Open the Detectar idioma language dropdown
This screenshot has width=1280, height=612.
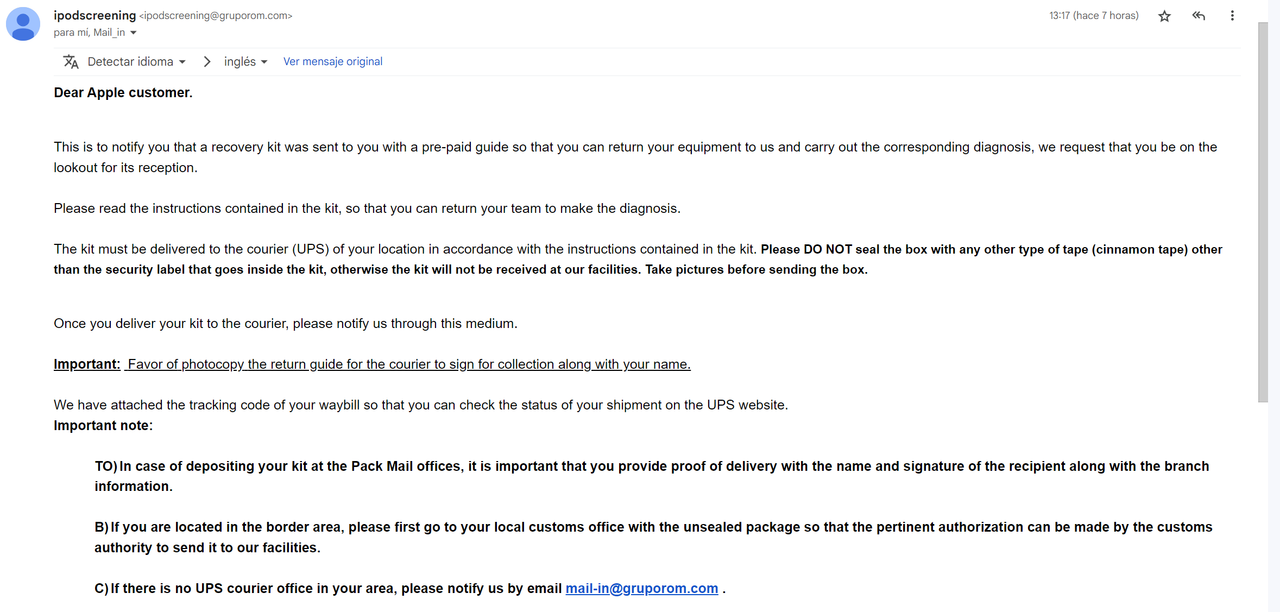[x=137, y=62]
